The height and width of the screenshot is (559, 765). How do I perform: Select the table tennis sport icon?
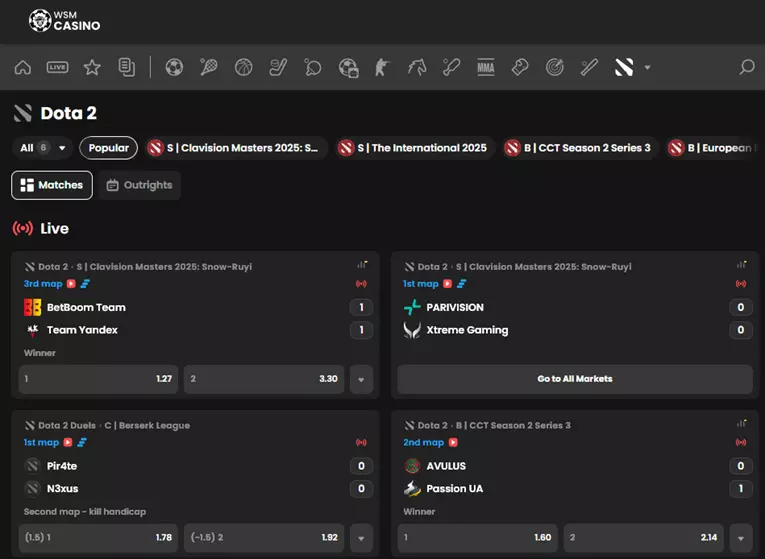(x=313, y=67)
